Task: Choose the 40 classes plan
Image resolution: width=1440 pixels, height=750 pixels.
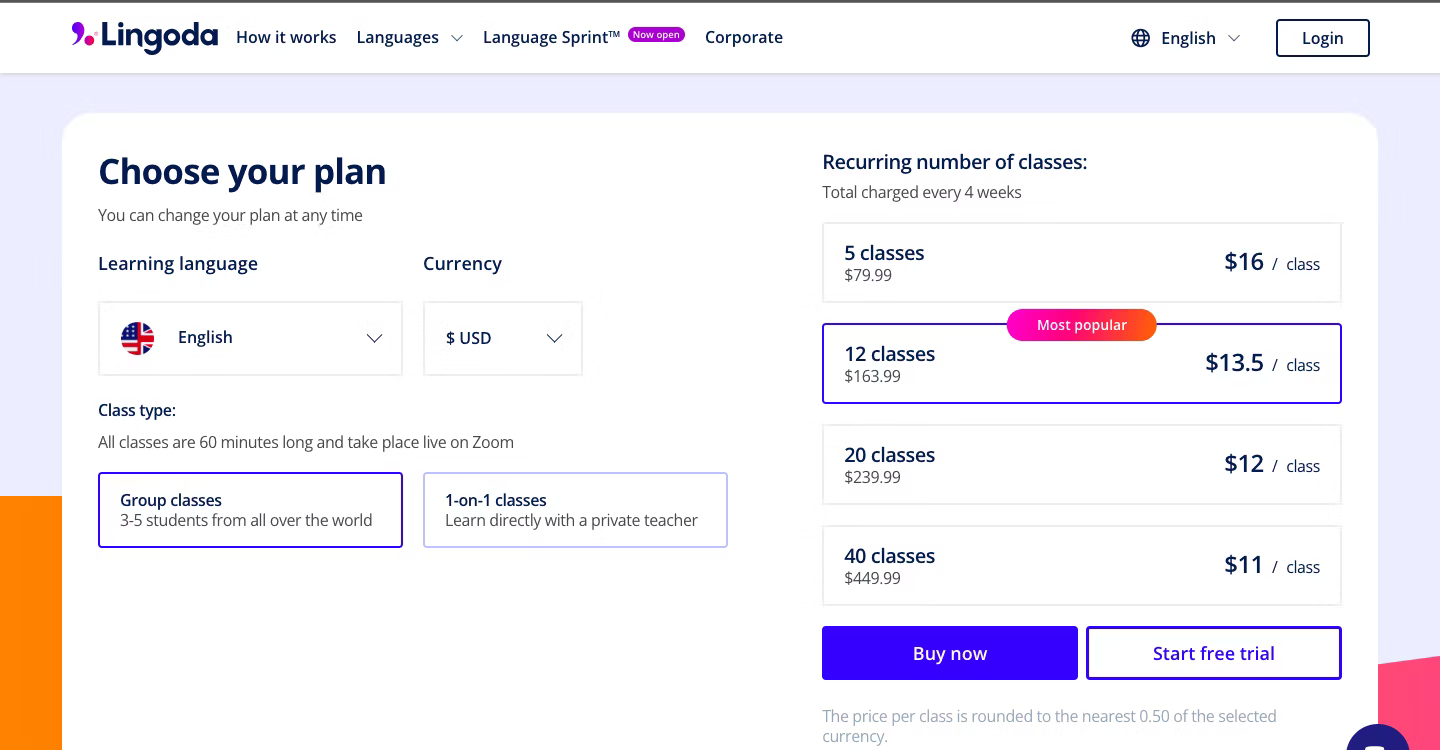Action: [1081, 566]
